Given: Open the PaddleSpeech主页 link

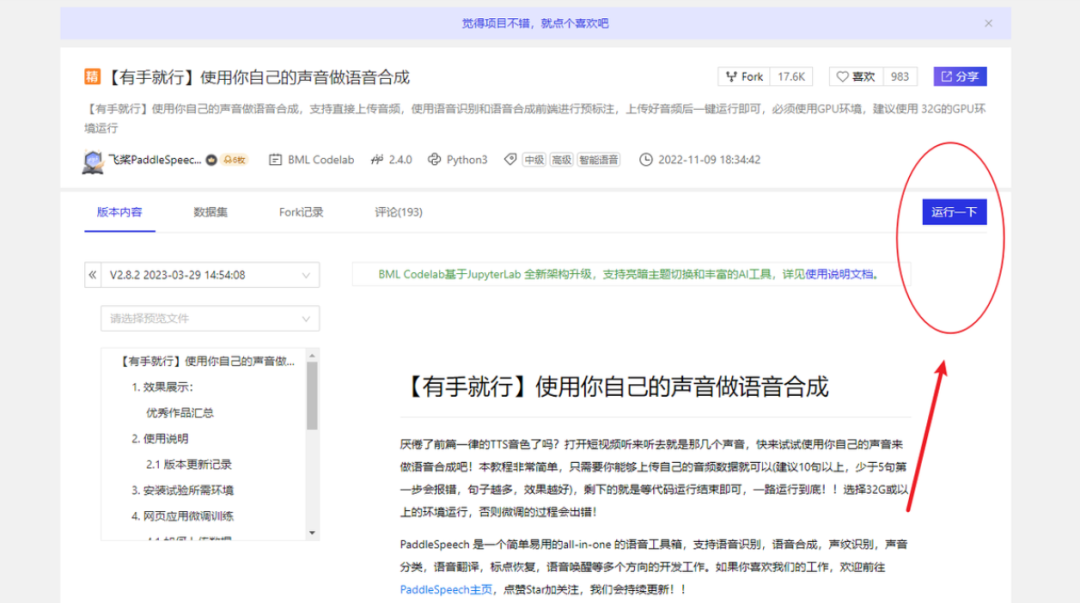Looking at the screenshot, I should pyautogui.click(x=446, y=590).
